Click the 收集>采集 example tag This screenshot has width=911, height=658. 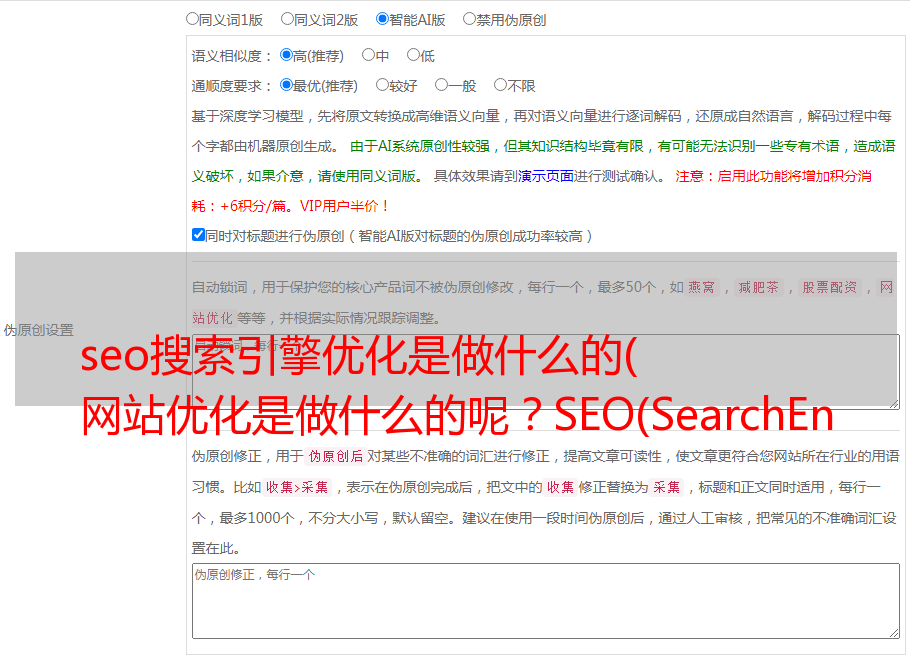[297, 487]
